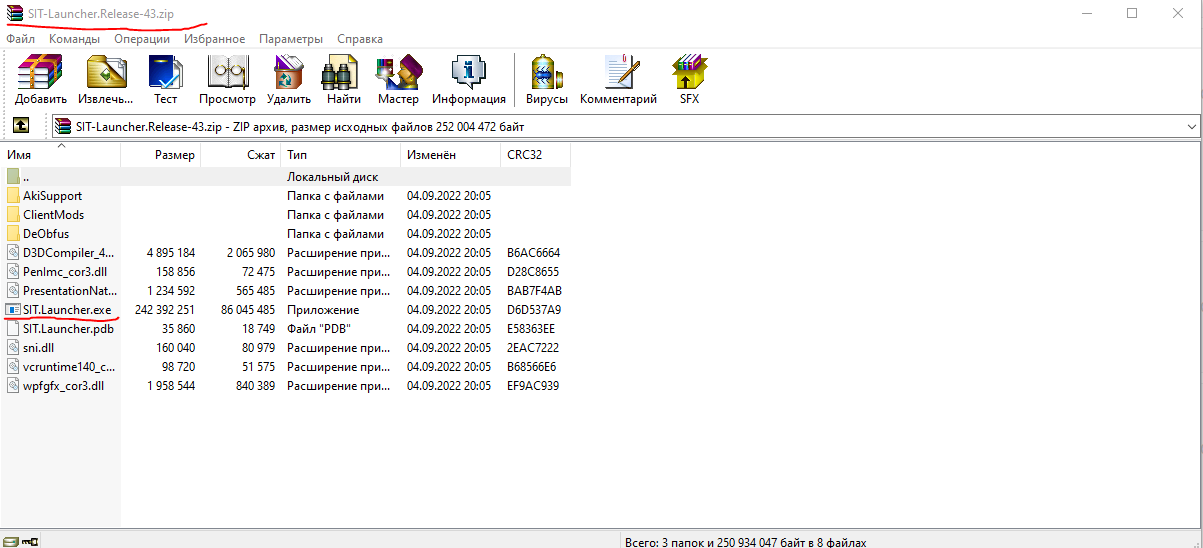Screen dimensions: 1203x548
Task: Select the sni.dll file name
Action: coord(38,348)
